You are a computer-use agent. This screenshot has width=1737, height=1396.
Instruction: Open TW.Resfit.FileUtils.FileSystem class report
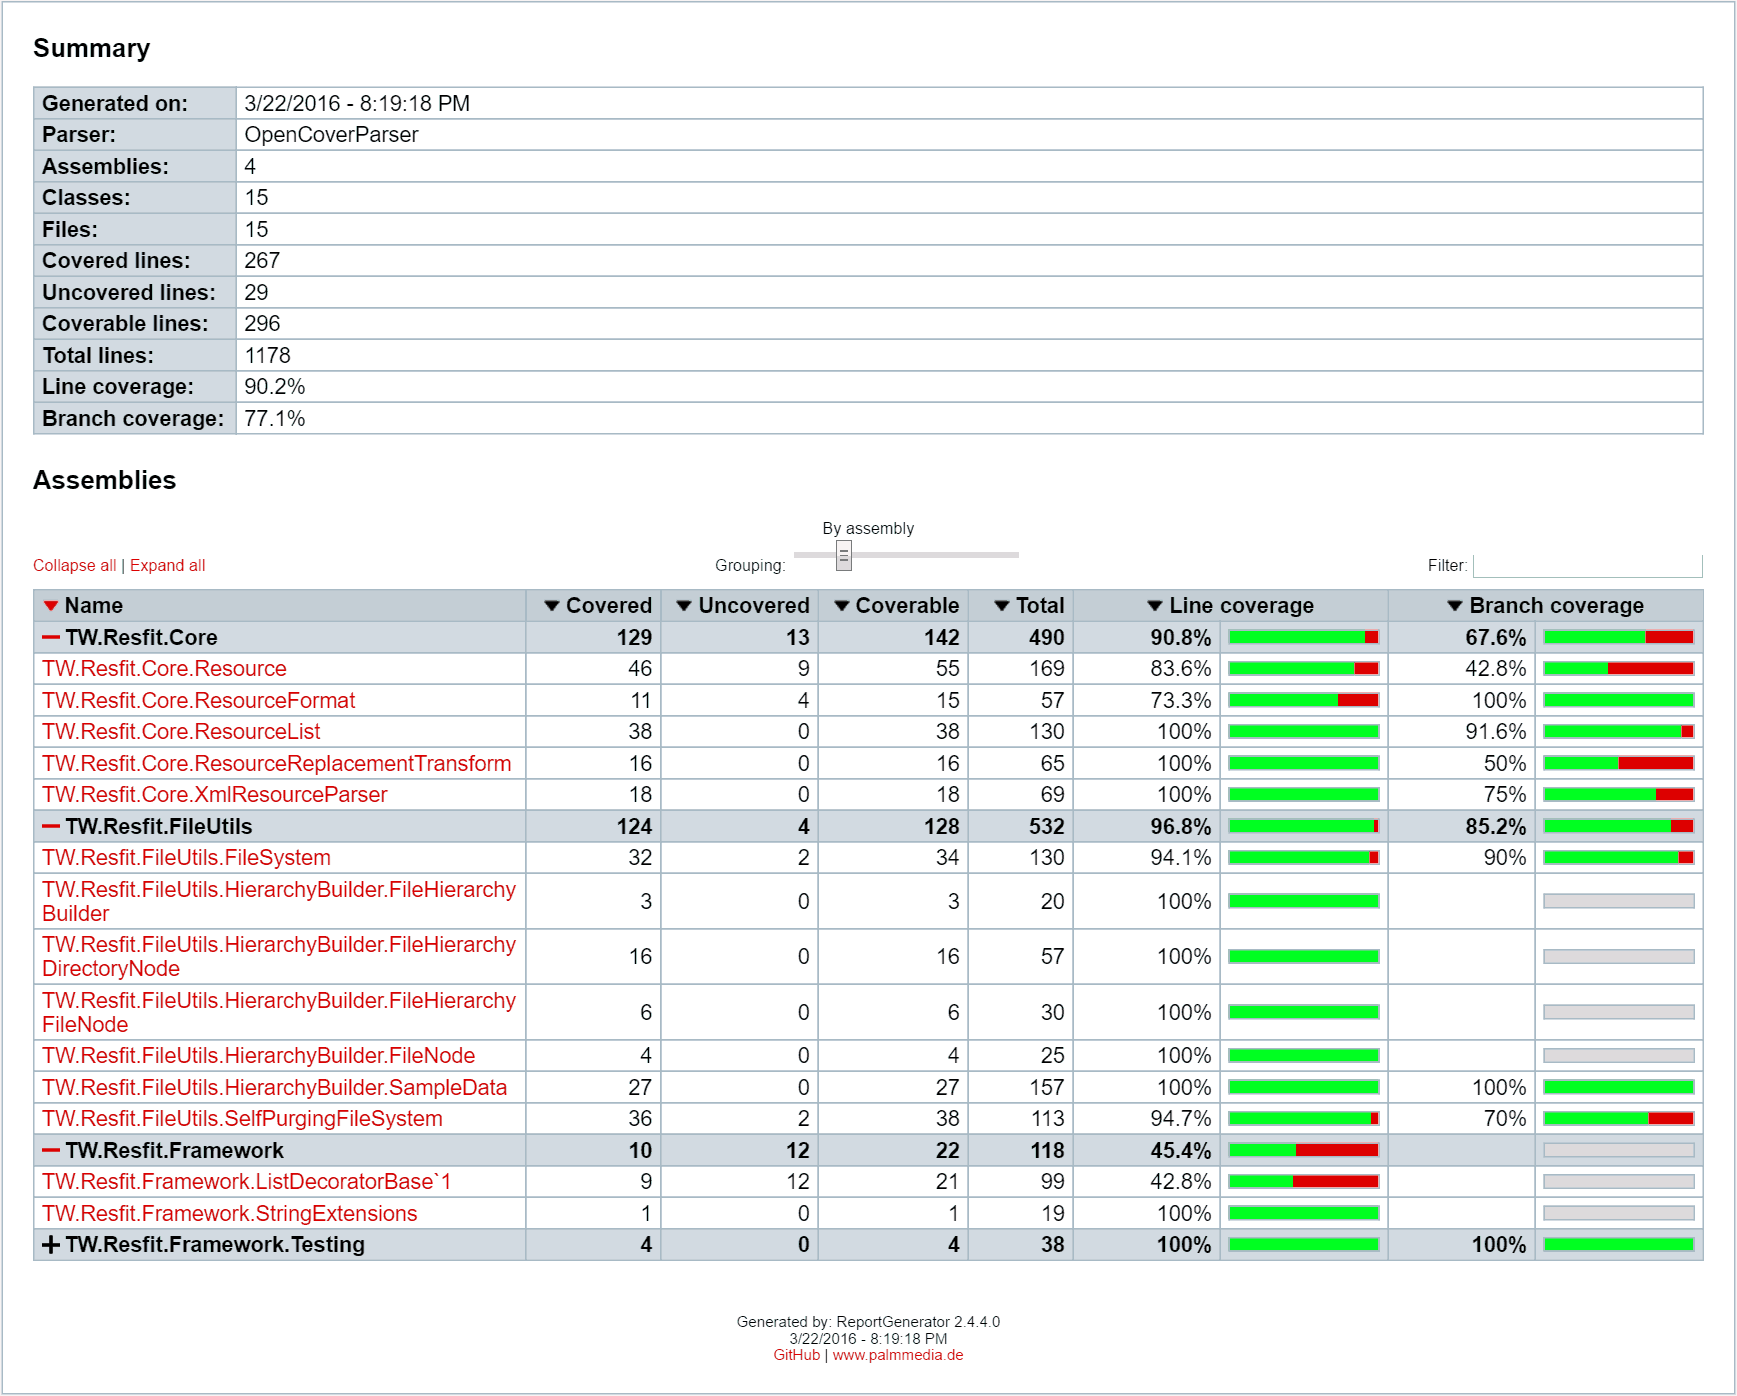(x=186, y=858)
